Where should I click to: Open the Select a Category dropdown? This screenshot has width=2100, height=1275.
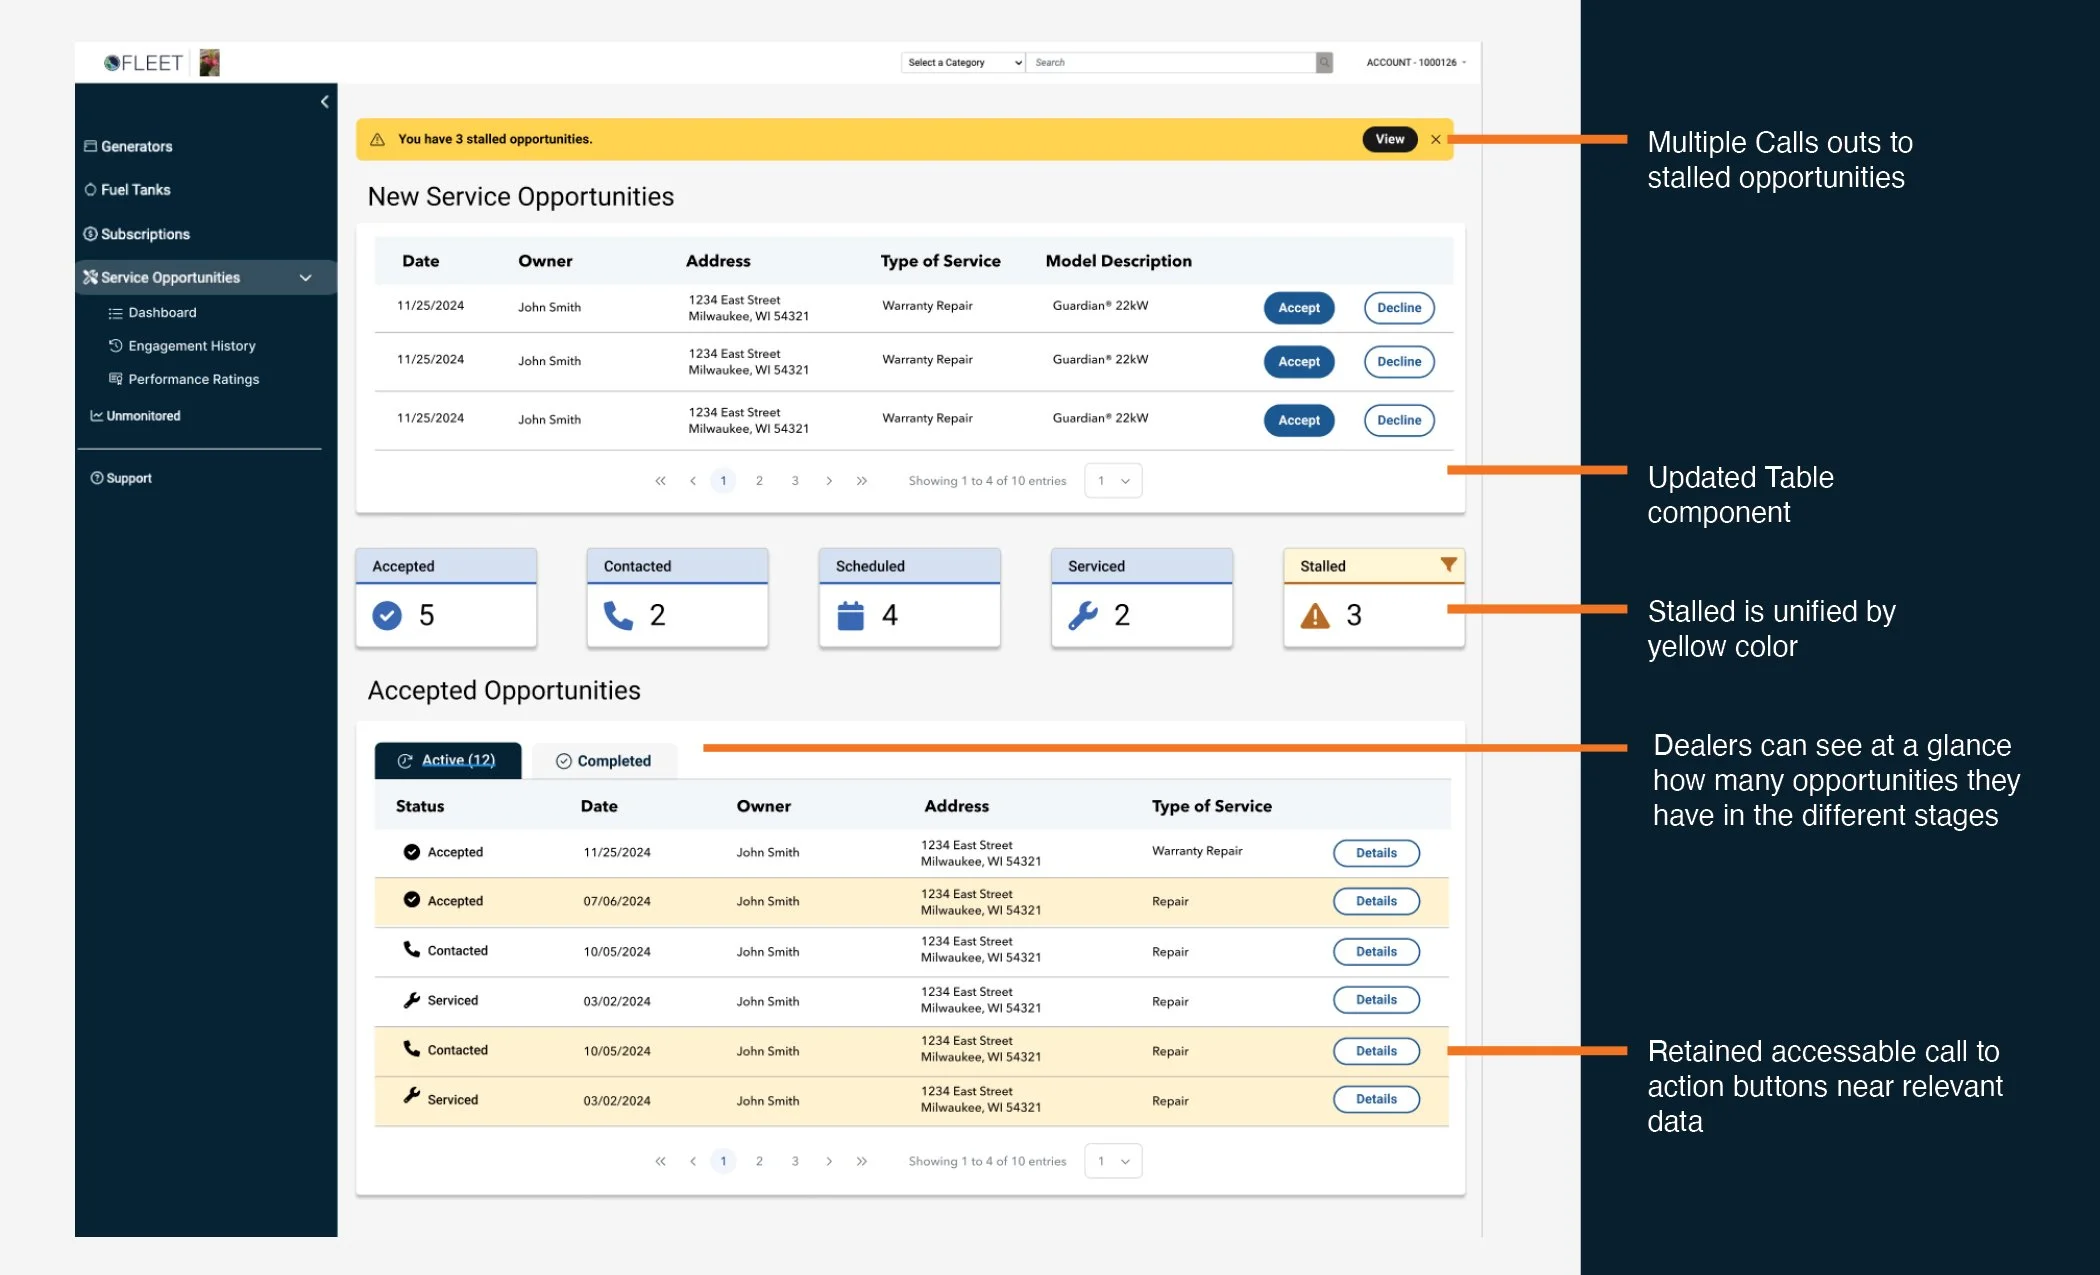point(963,62)
